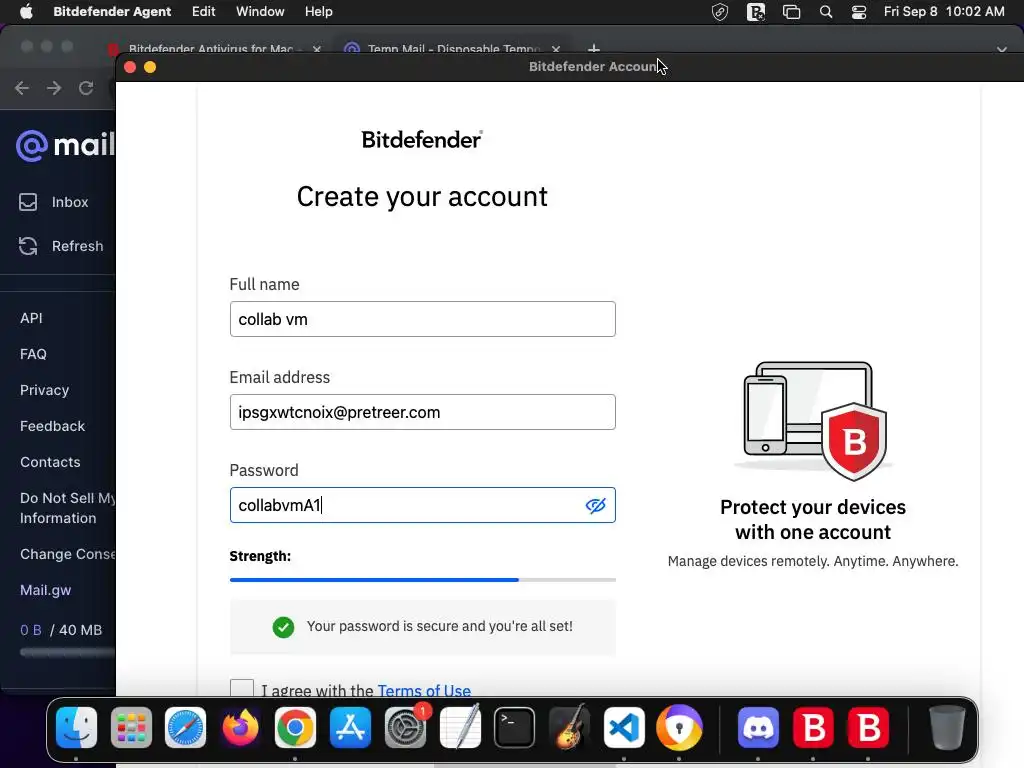The image size is (1024, 768).
Task: Open Bitdefender B menu bar status icon
Action: click(x=756, y=12)
